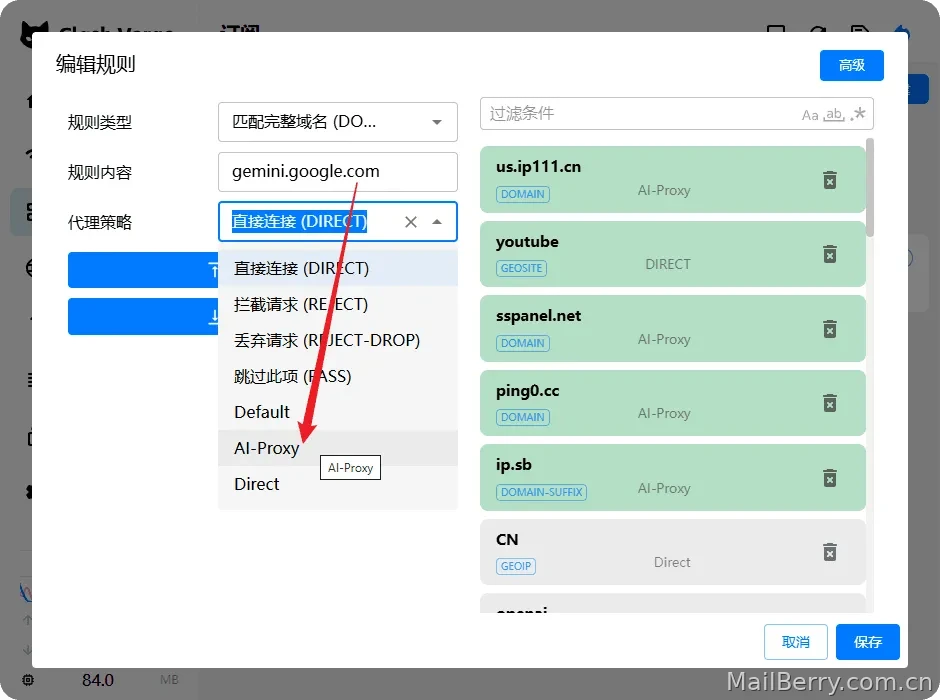Screen dimensions: 940x700
Task: Click the DOMAIN-SUFFIX tag under ip.sb
Action: tap(541, 492)
